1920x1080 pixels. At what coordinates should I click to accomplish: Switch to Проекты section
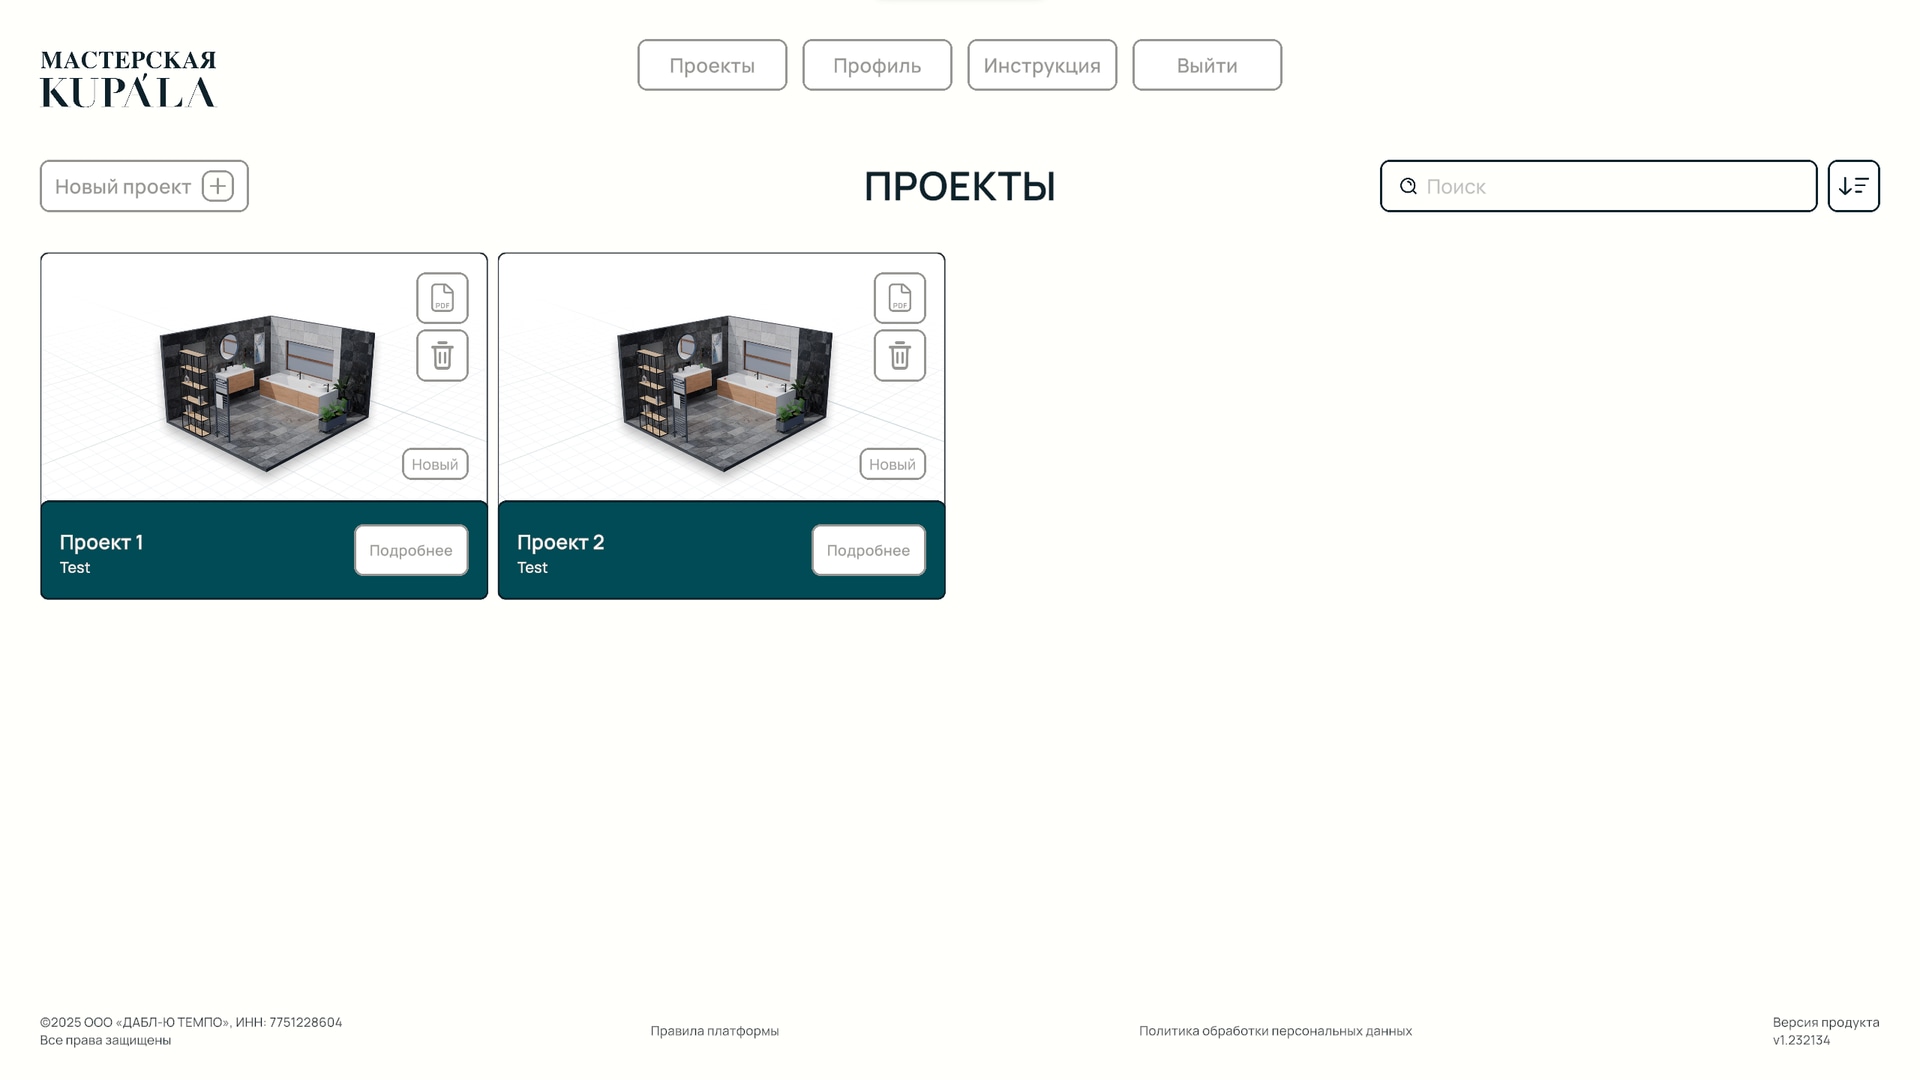coord(712,65)
